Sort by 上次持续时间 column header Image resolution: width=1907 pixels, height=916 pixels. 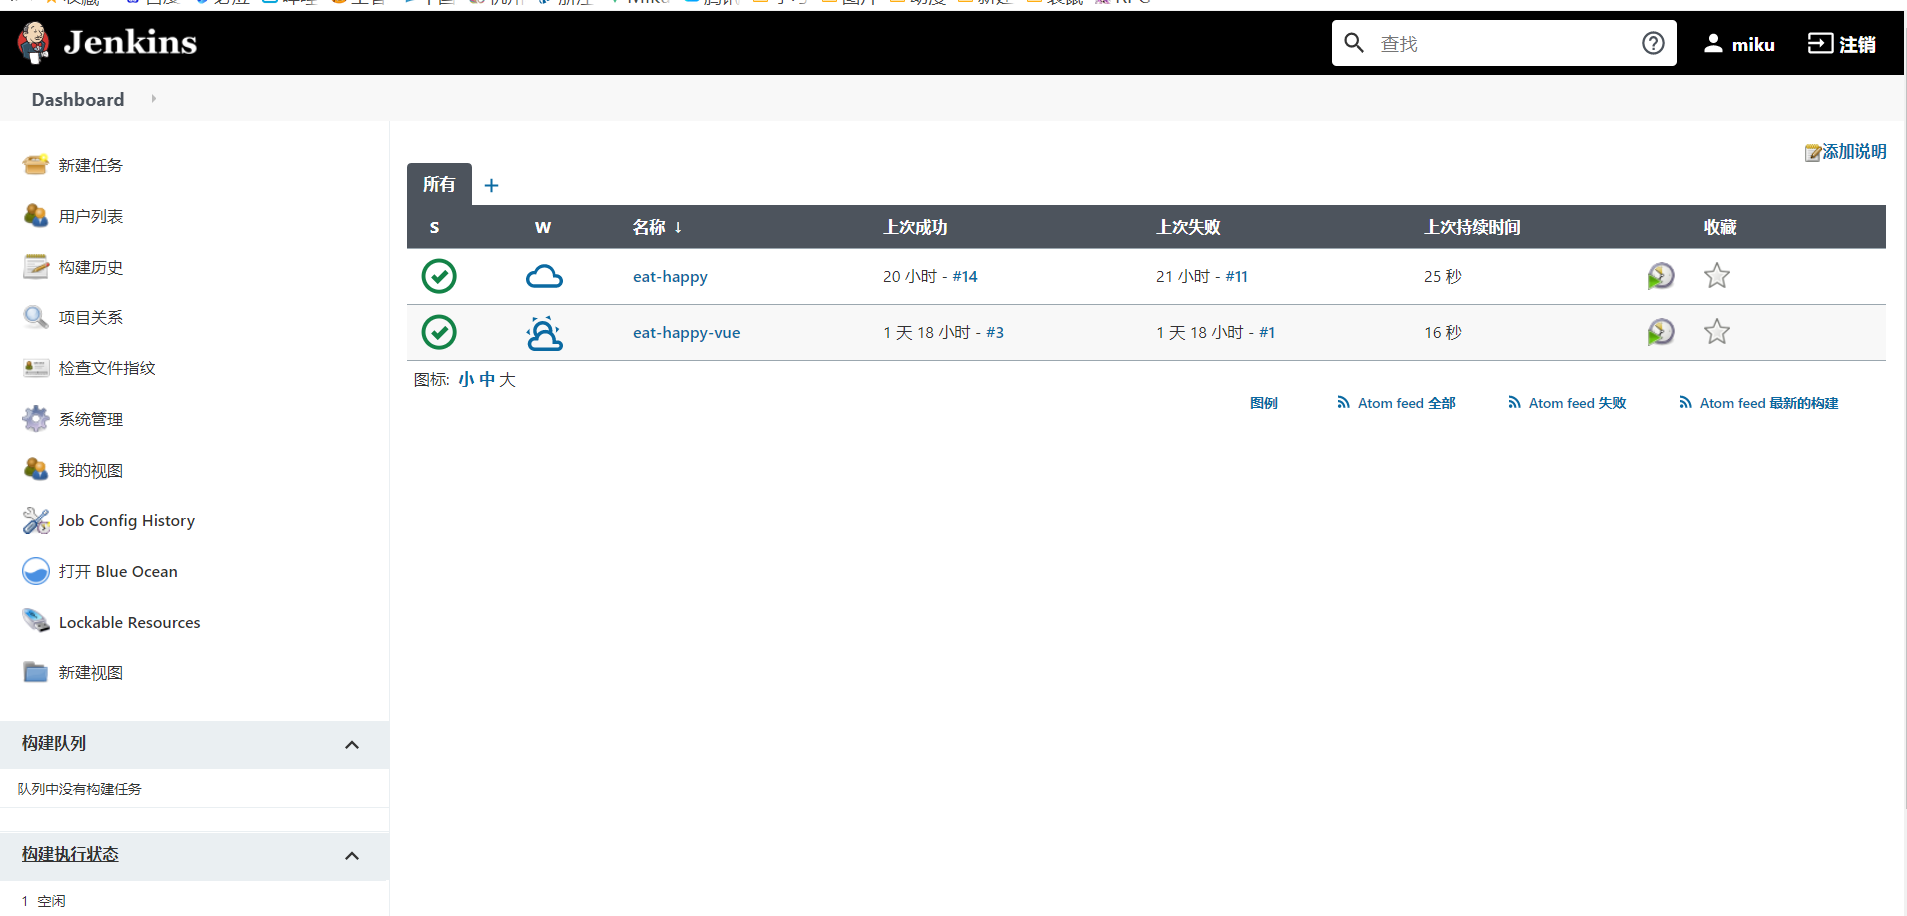[x=1472, y=227]
